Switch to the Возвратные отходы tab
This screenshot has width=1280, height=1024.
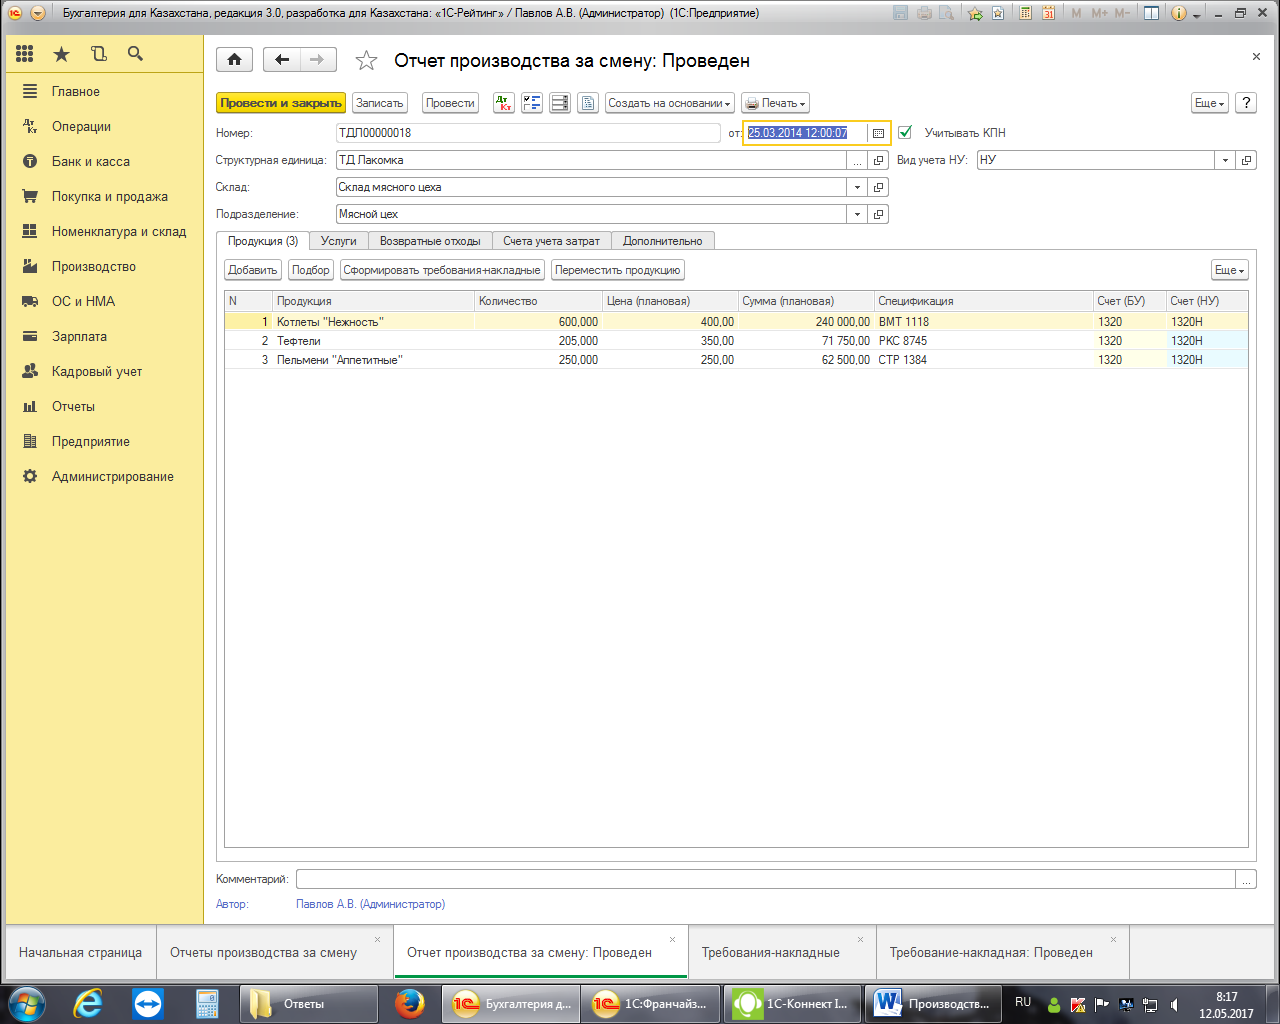pos(430,241)
